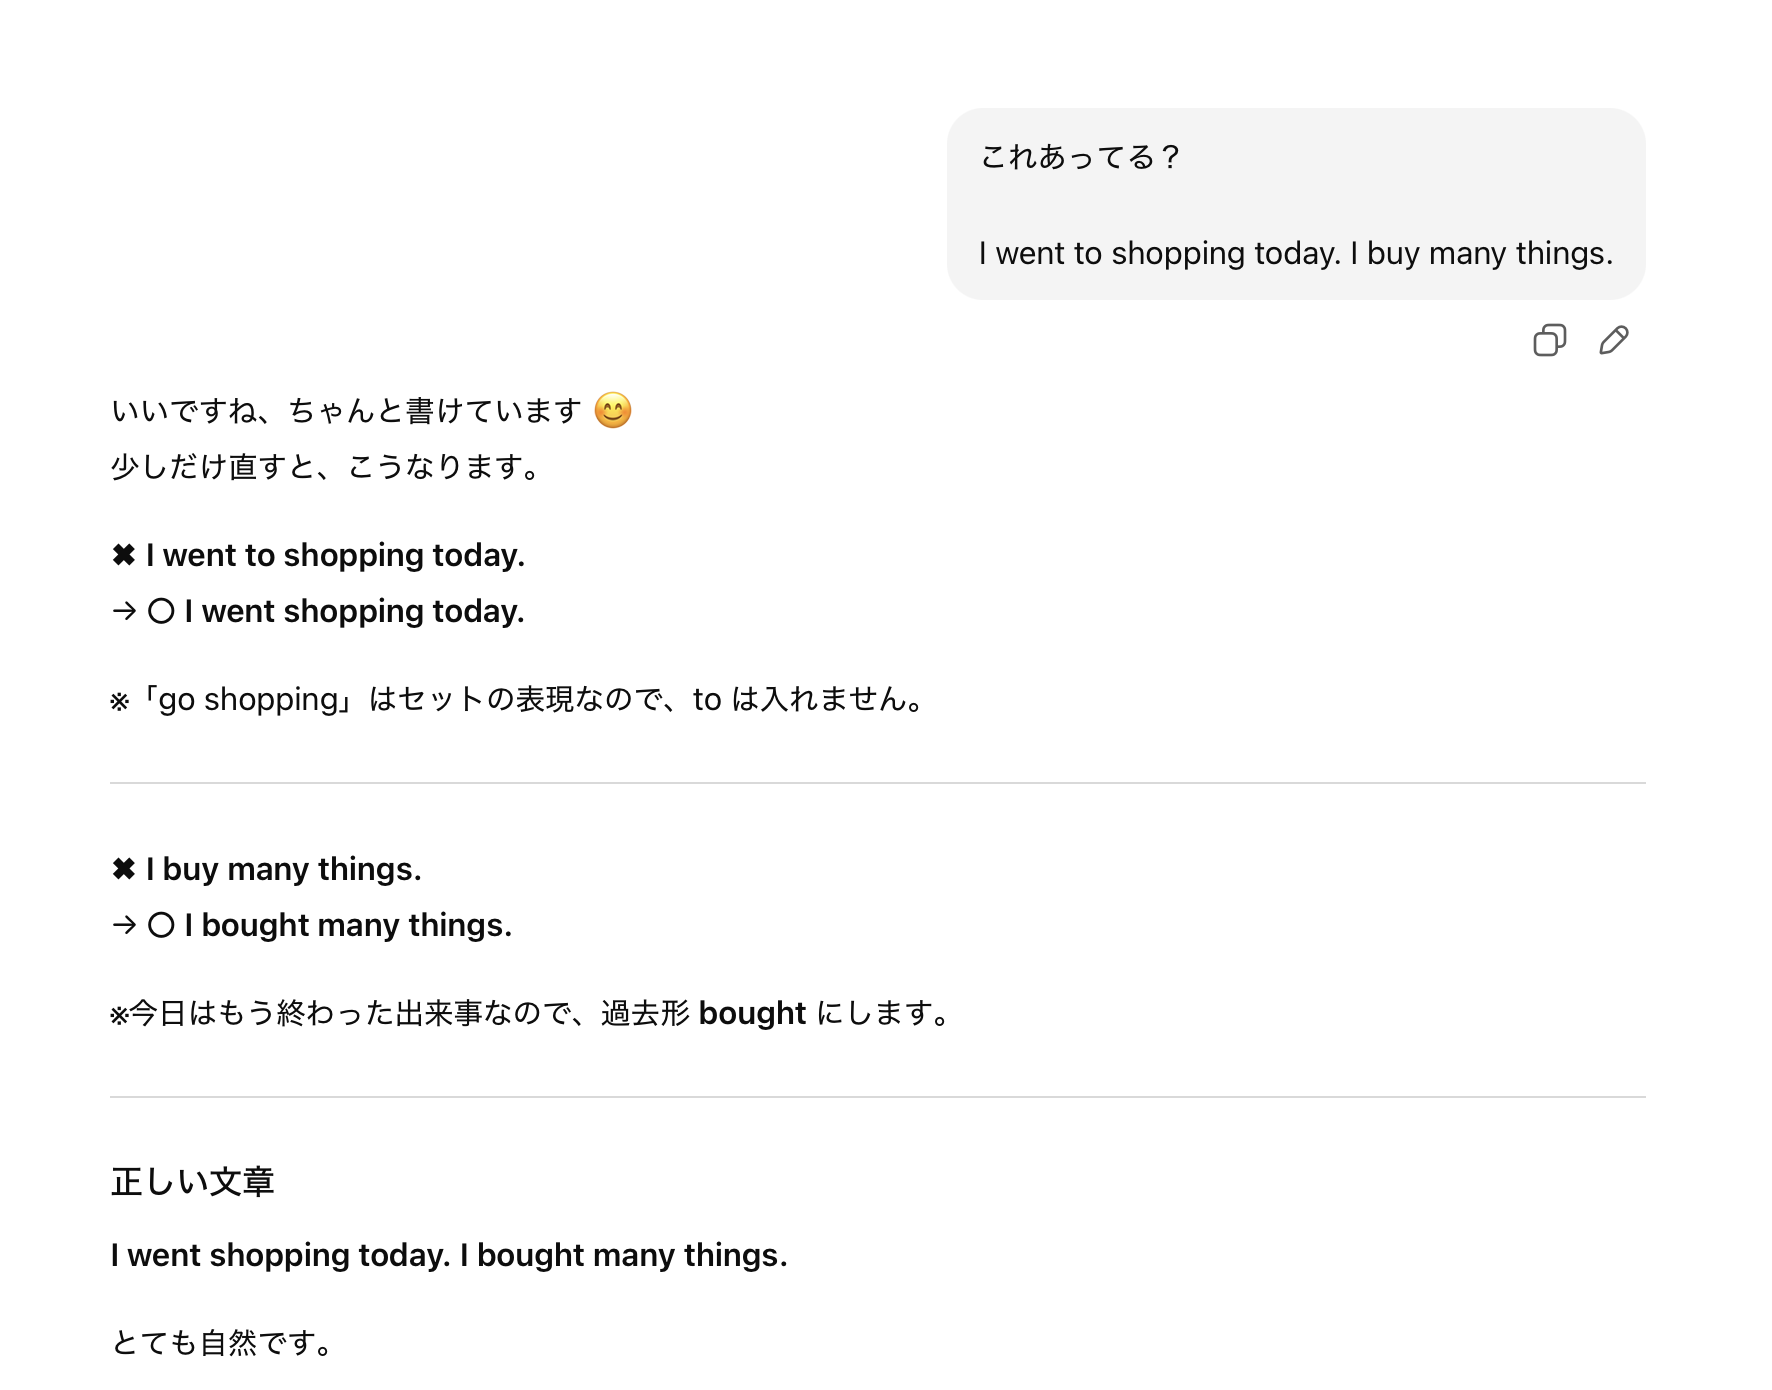Click the "とても自然です。" closing line
This screenshot has height=1390, width=1772.
222,1342
